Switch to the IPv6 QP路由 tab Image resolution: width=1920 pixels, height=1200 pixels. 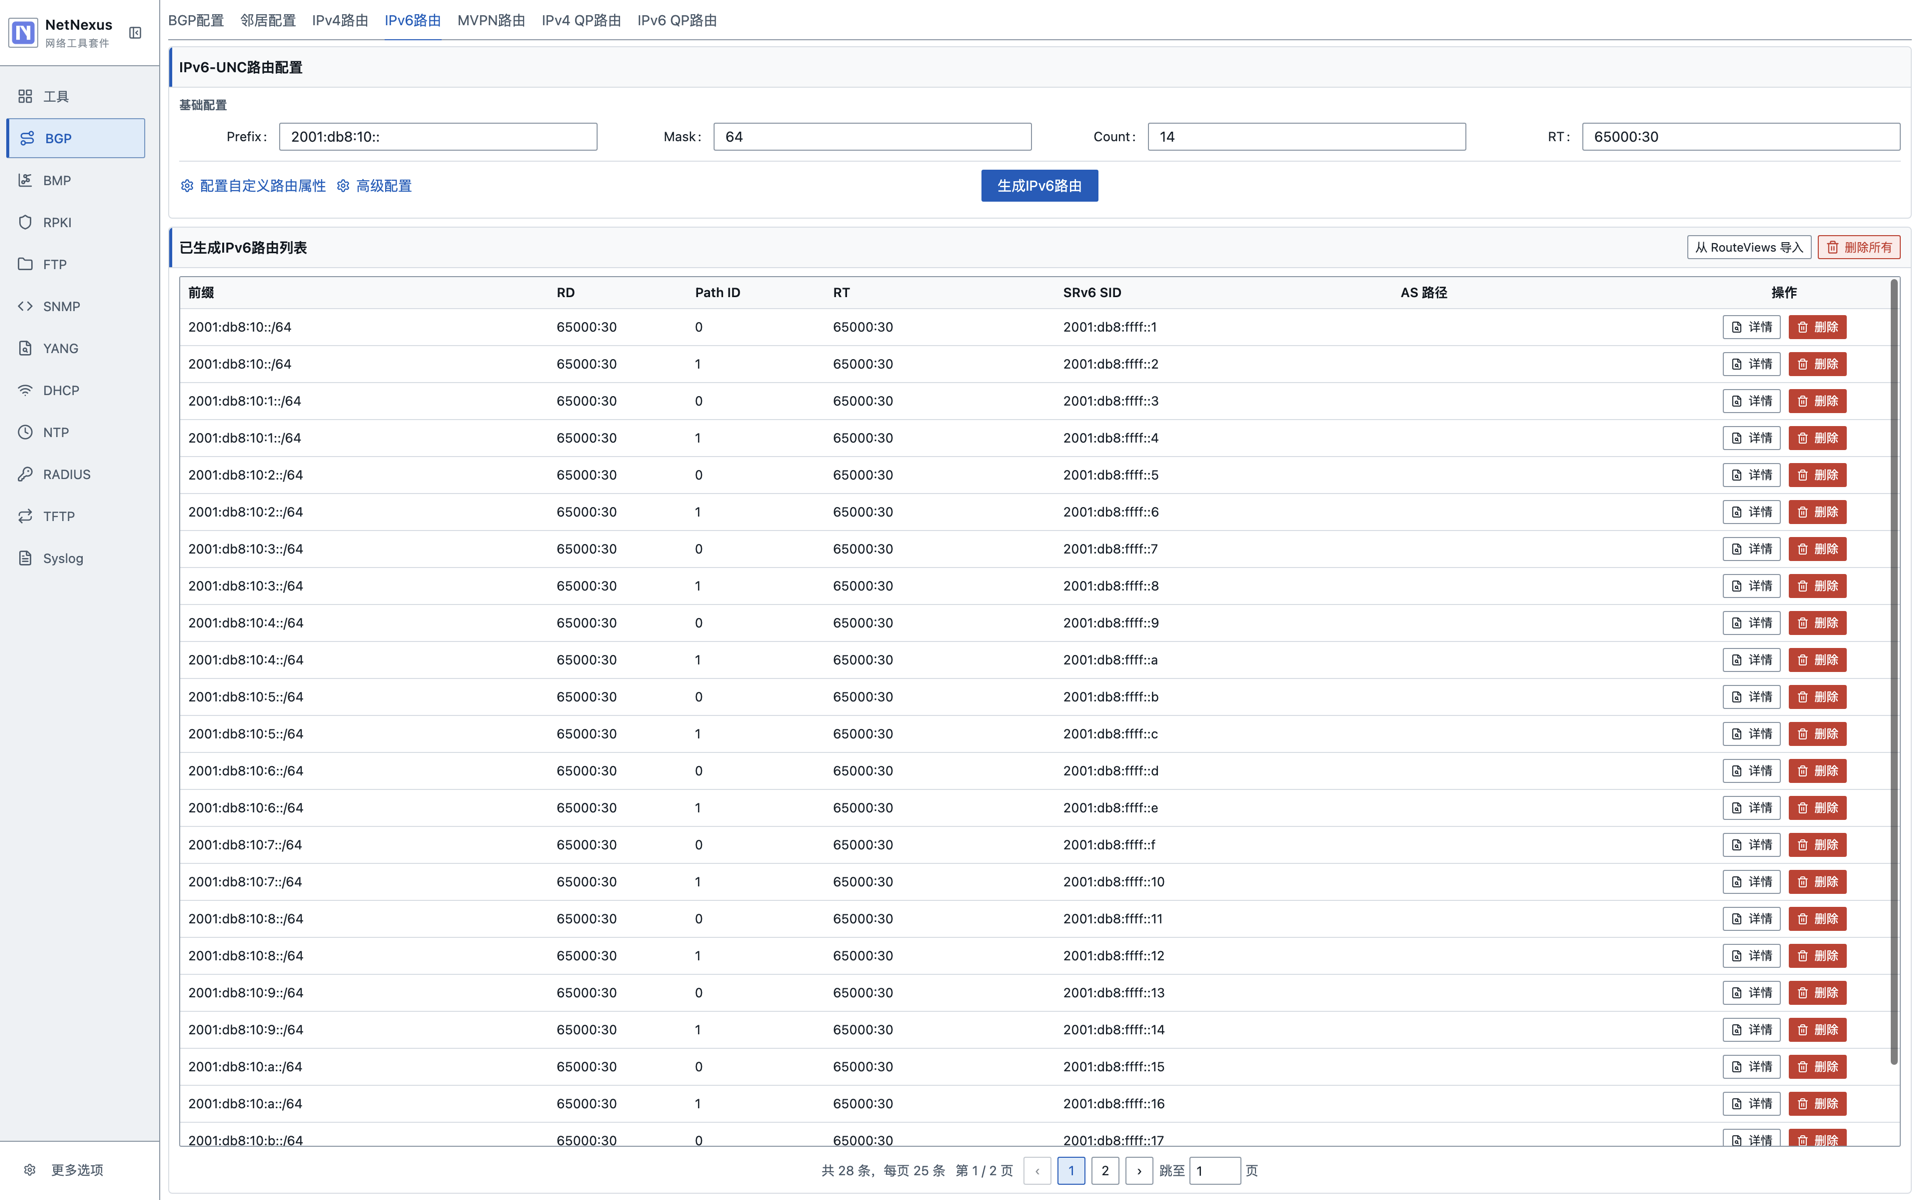click(x=677, y=20)
